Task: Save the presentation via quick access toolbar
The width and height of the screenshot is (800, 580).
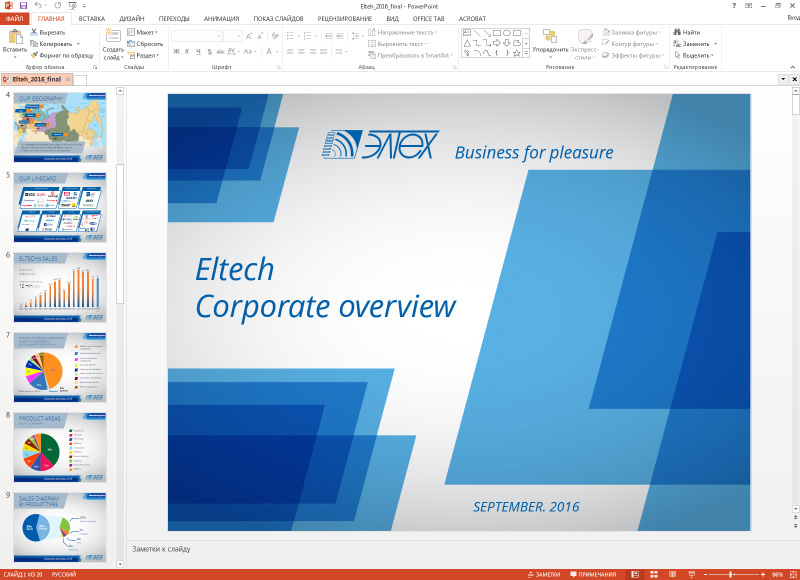Action: 23,6
